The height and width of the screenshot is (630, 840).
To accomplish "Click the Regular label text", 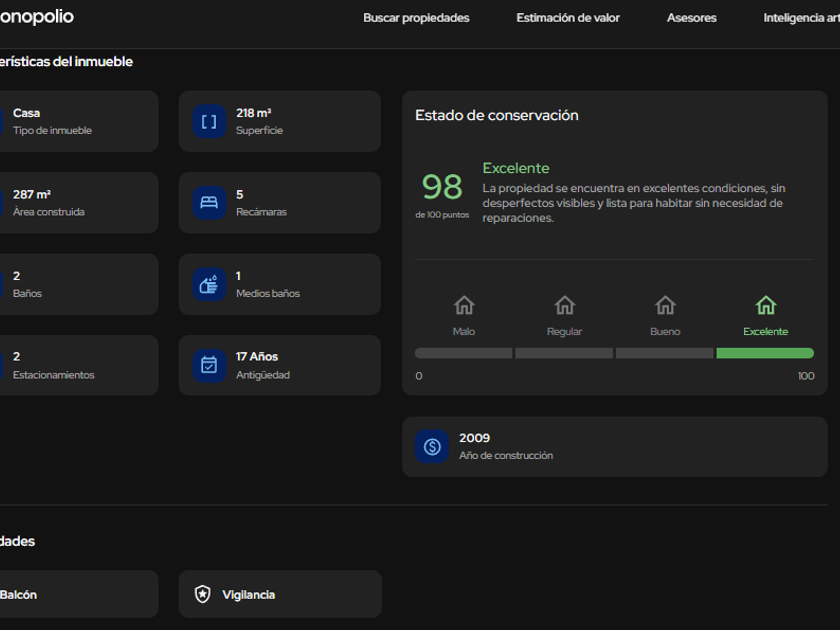I will click(x=564, y=332).
